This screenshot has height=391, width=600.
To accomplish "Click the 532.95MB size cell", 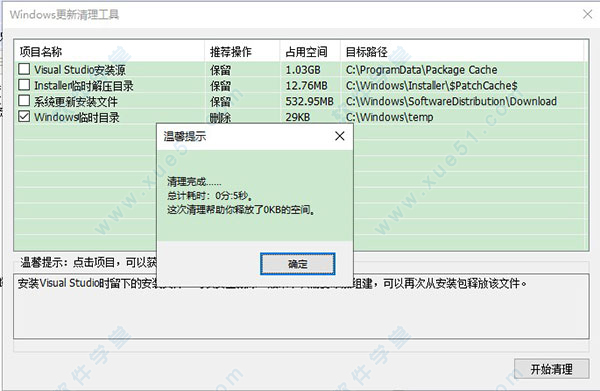I will pos(310,101).
